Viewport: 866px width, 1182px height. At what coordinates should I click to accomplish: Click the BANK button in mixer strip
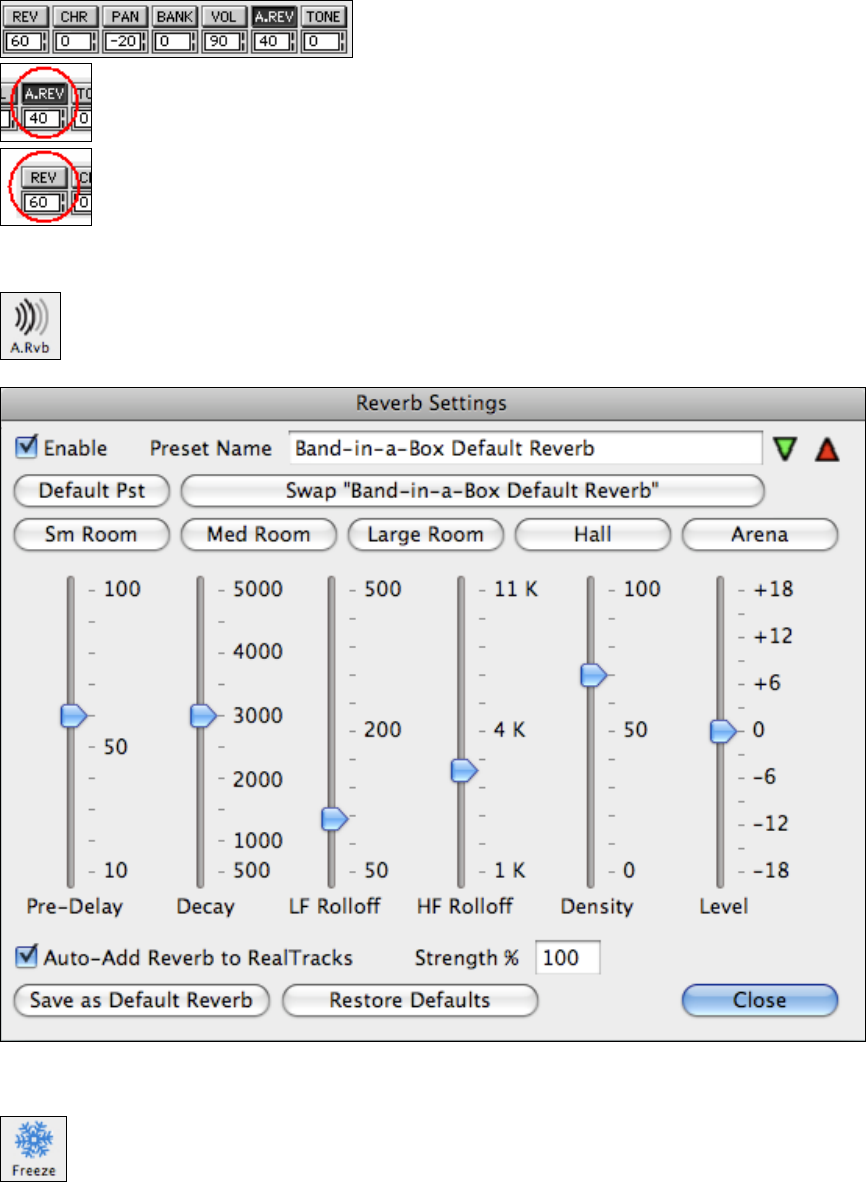(x=174, y=17)
